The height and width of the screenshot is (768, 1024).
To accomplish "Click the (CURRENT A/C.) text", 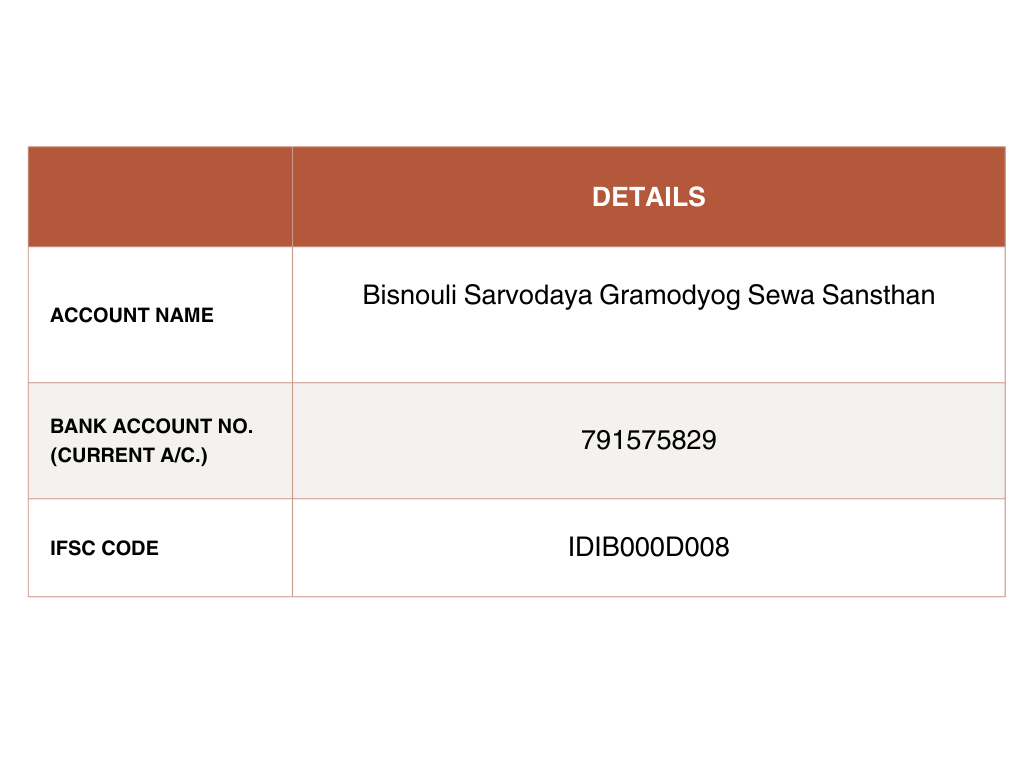I will click(129, 456).
